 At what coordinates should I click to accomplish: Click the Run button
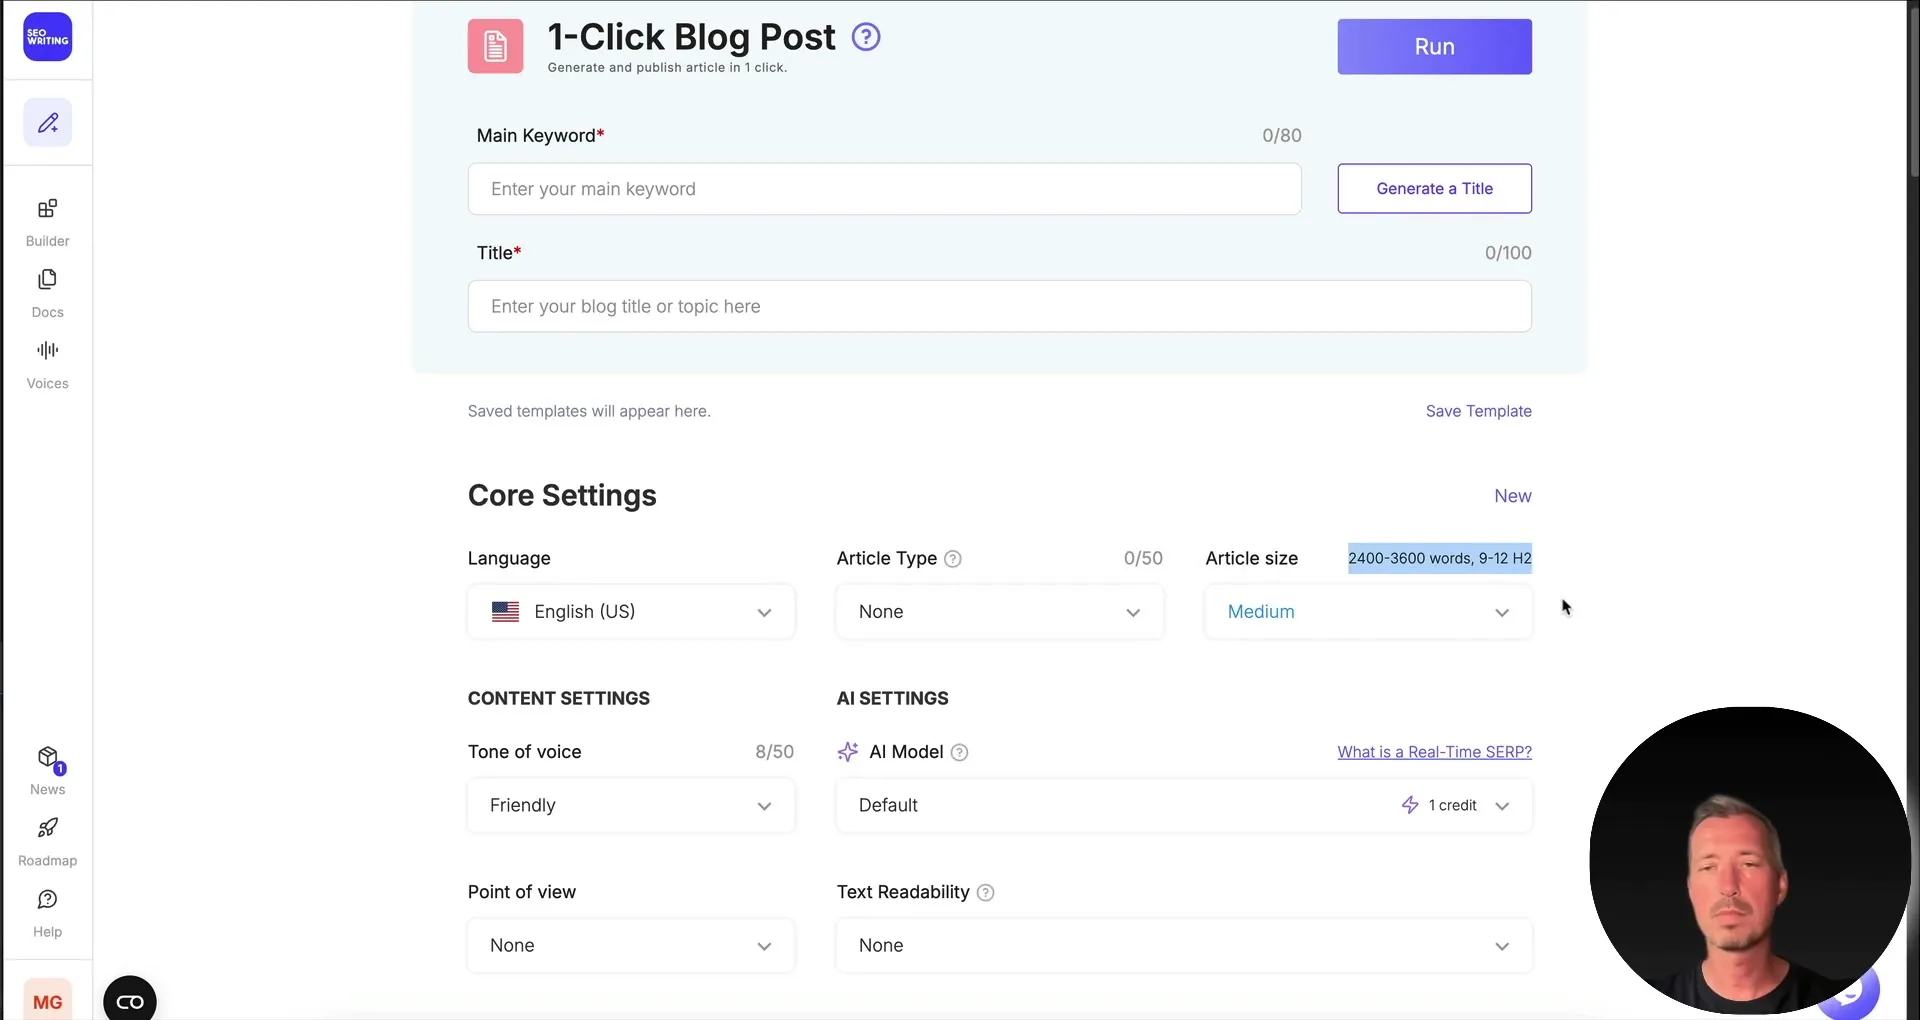[x=1434, y=46]
